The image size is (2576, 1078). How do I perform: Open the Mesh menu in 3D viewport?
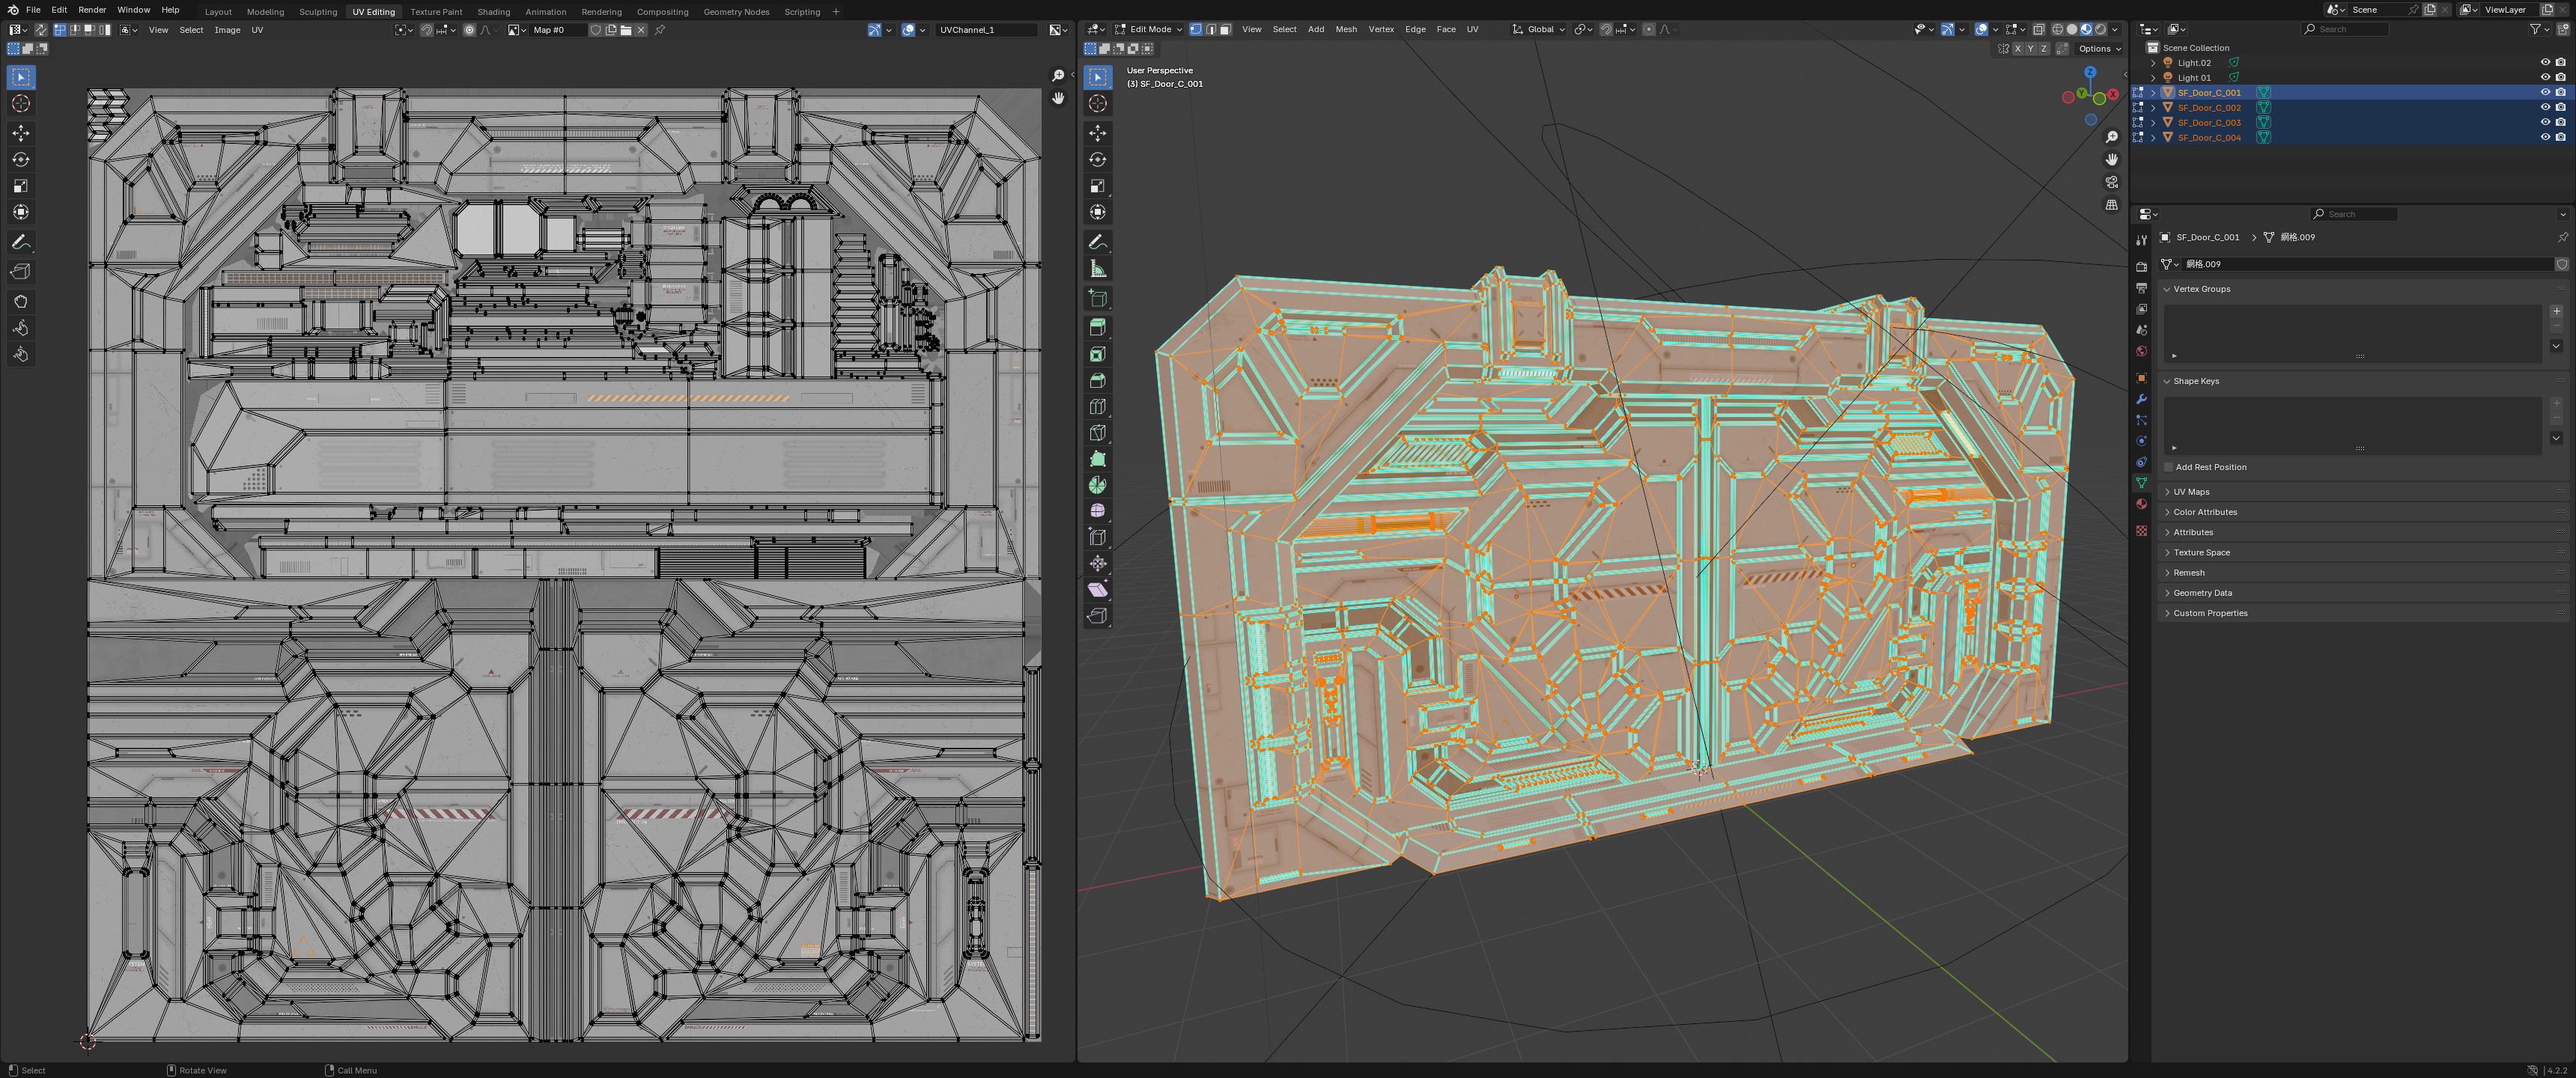point(1346,29)
